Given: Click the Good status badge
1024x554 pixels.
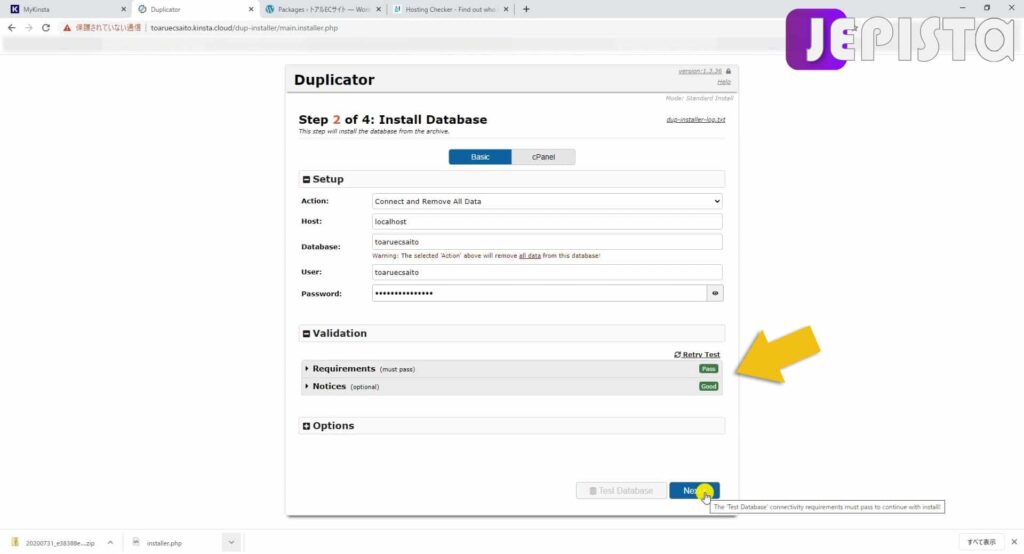Looking at the screenshot, I should 709,387.
